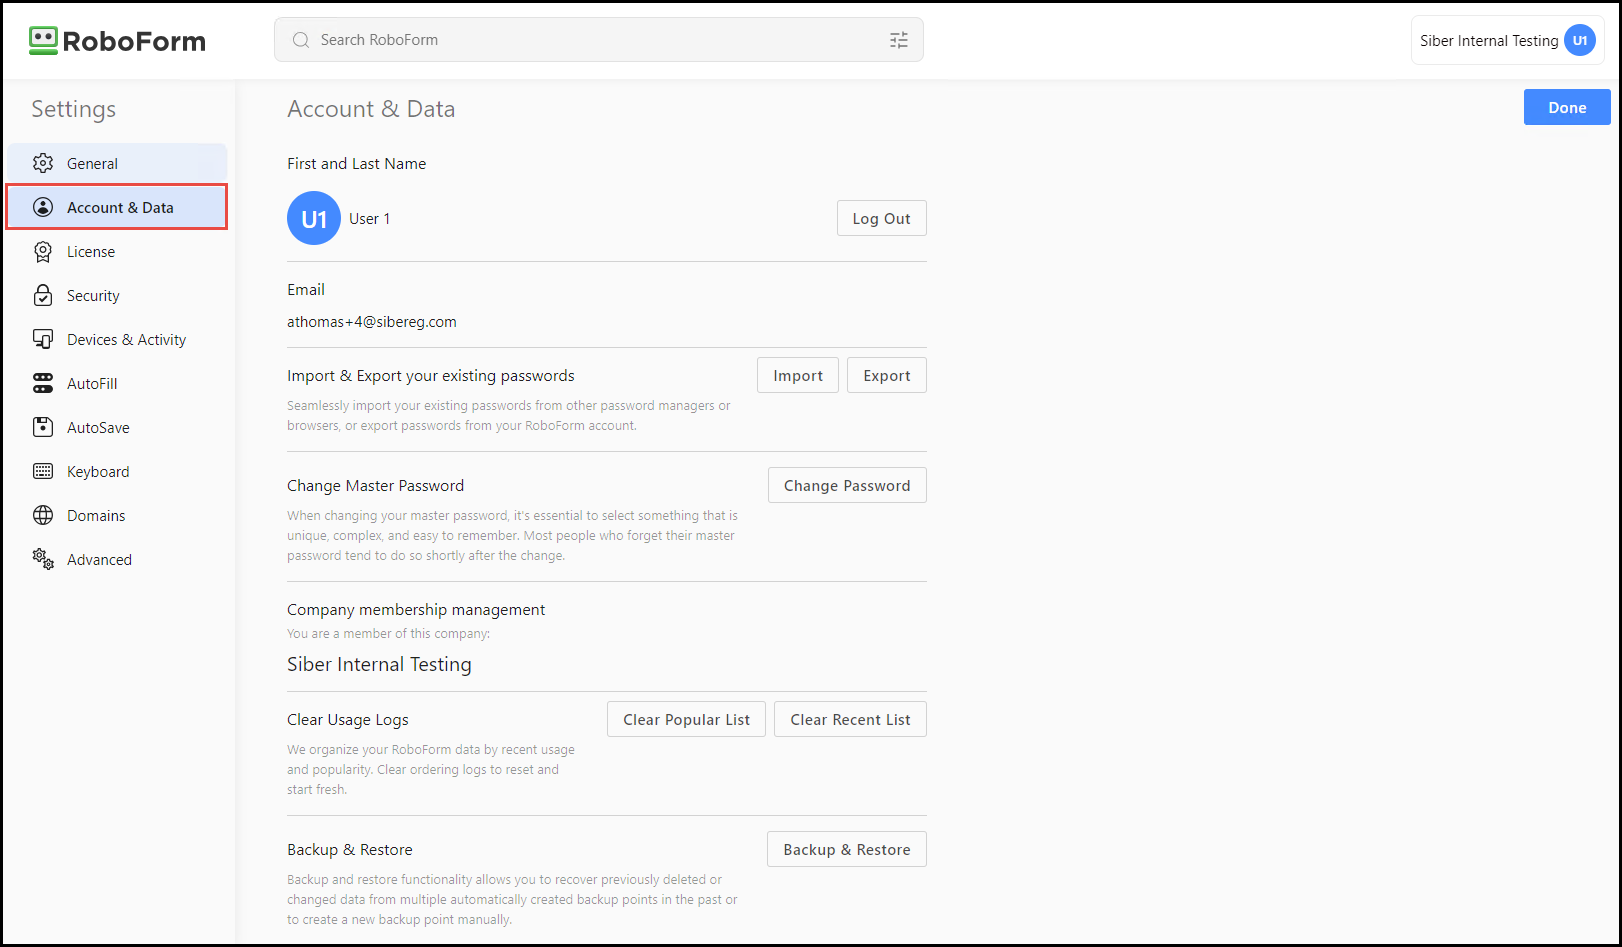
Task: Select the Domains globe icon
Action: click(x=43, y=515)
